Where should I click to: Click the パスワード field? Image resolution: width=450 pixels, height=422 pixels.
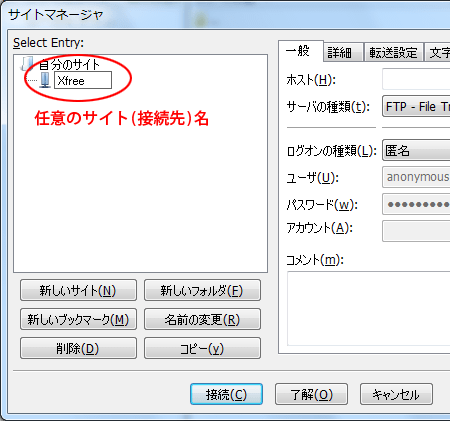pos(416,204)
